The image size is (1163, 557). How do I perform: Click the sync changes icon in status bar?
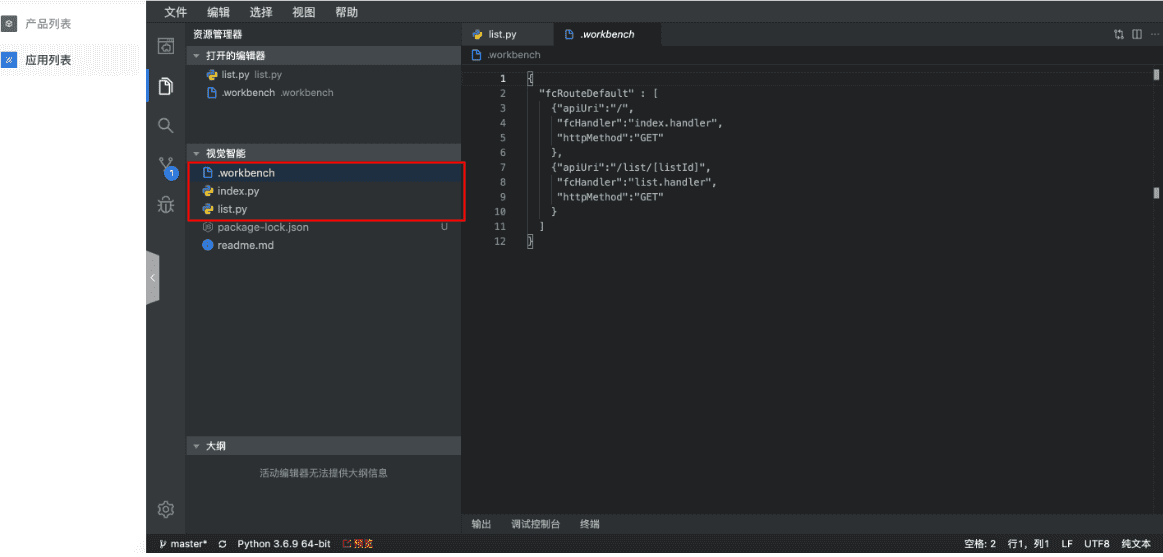[222, 544]
